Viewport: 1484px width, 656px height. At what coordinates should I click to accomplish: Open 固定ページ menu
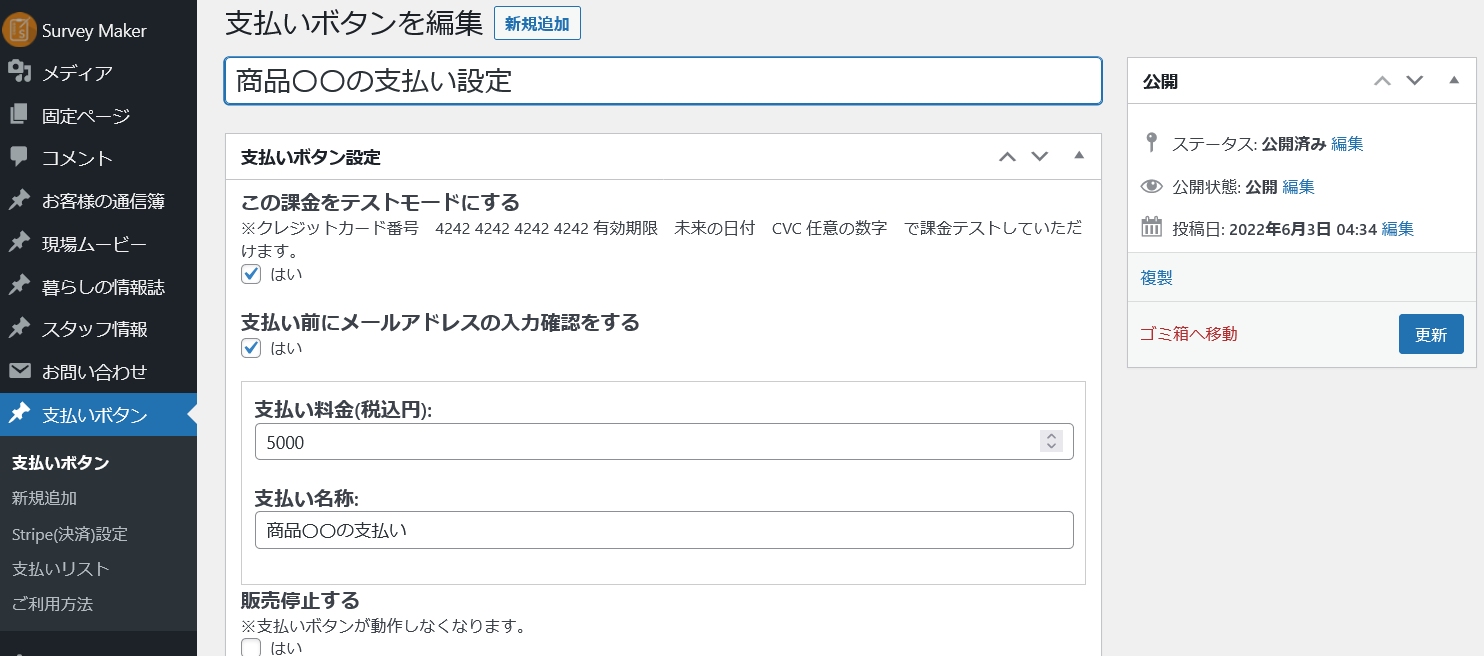tap(98, 115)
